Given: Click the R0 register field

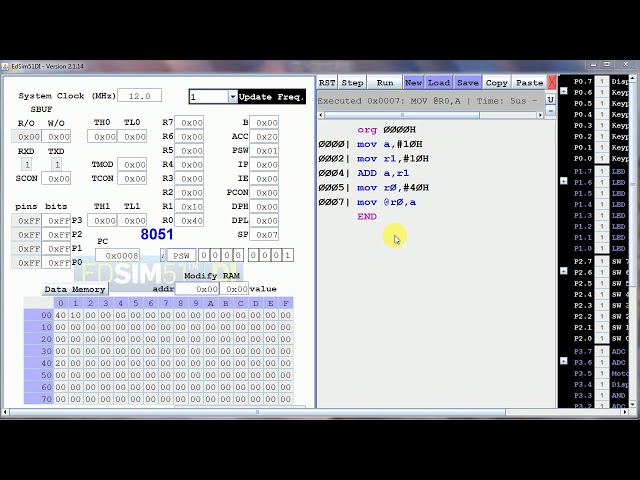Looking at the screenshot, I should [x=189, y=220].
